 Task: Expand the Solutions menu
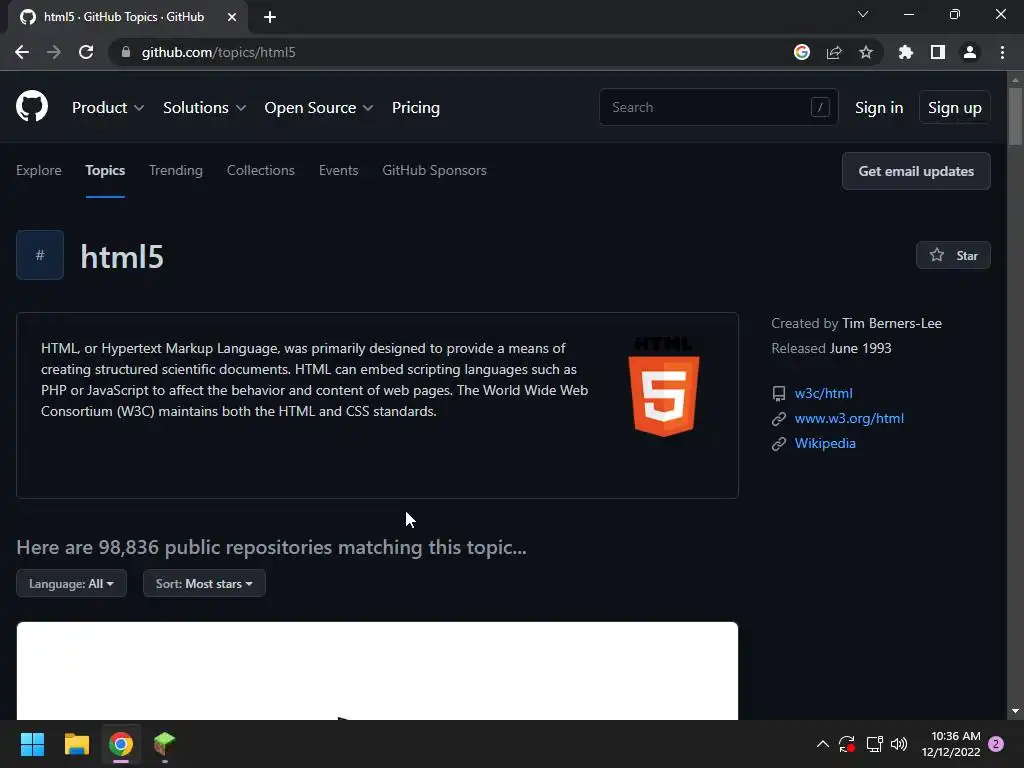click(204, 108)
